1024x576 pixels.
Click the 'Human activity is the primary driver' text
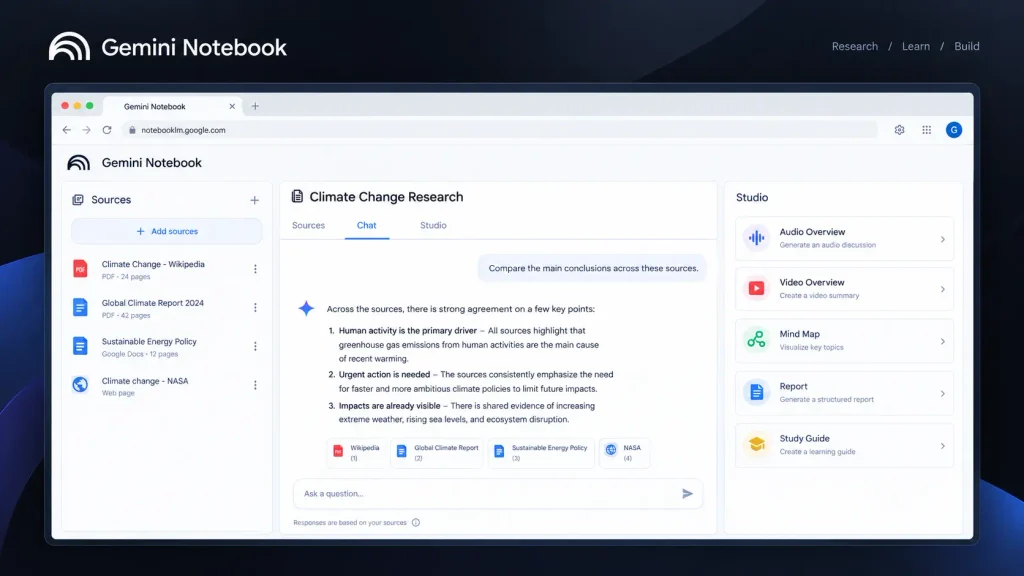click(x=408, y=330)
